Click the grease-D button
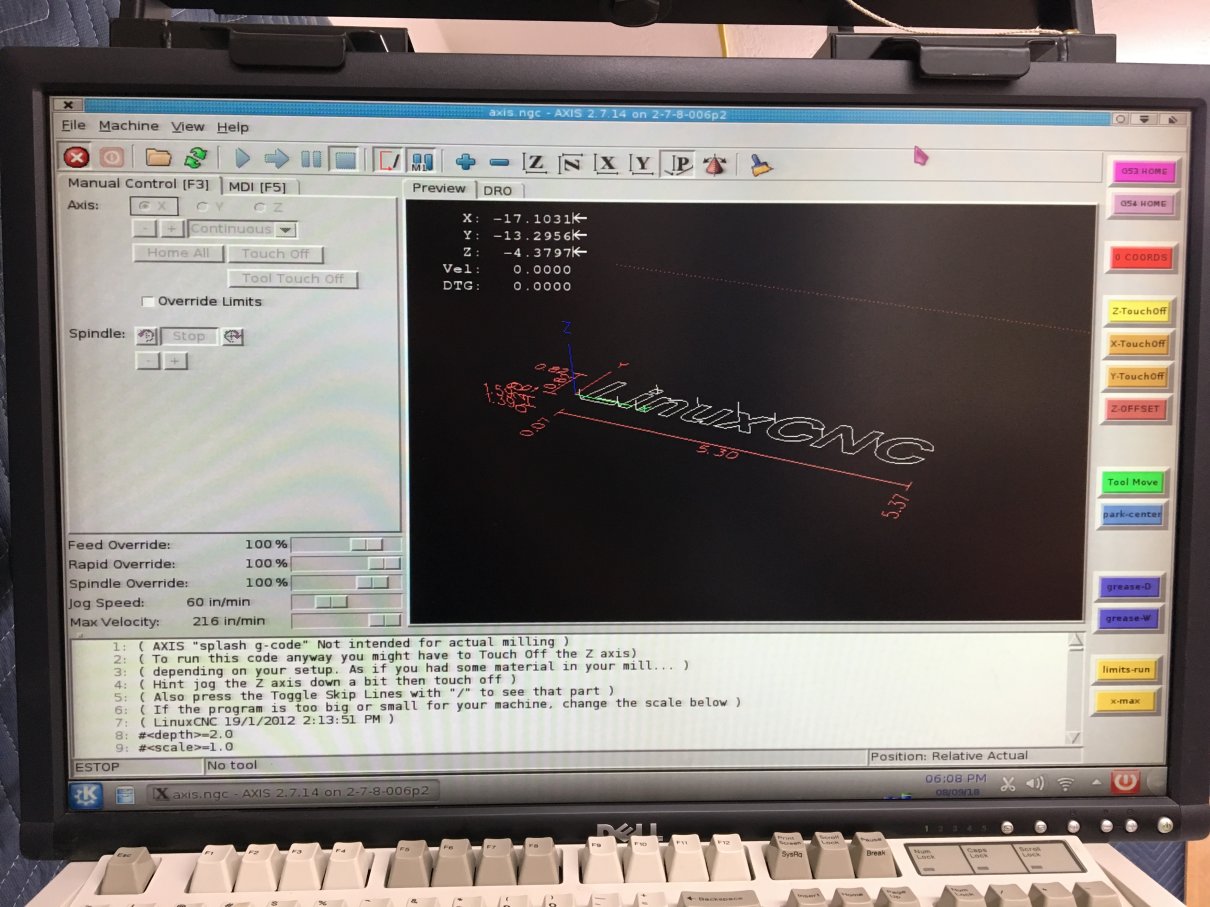Image resolution: width=1210 pixels, height=907 pixels. click(x=1130, y=586)
